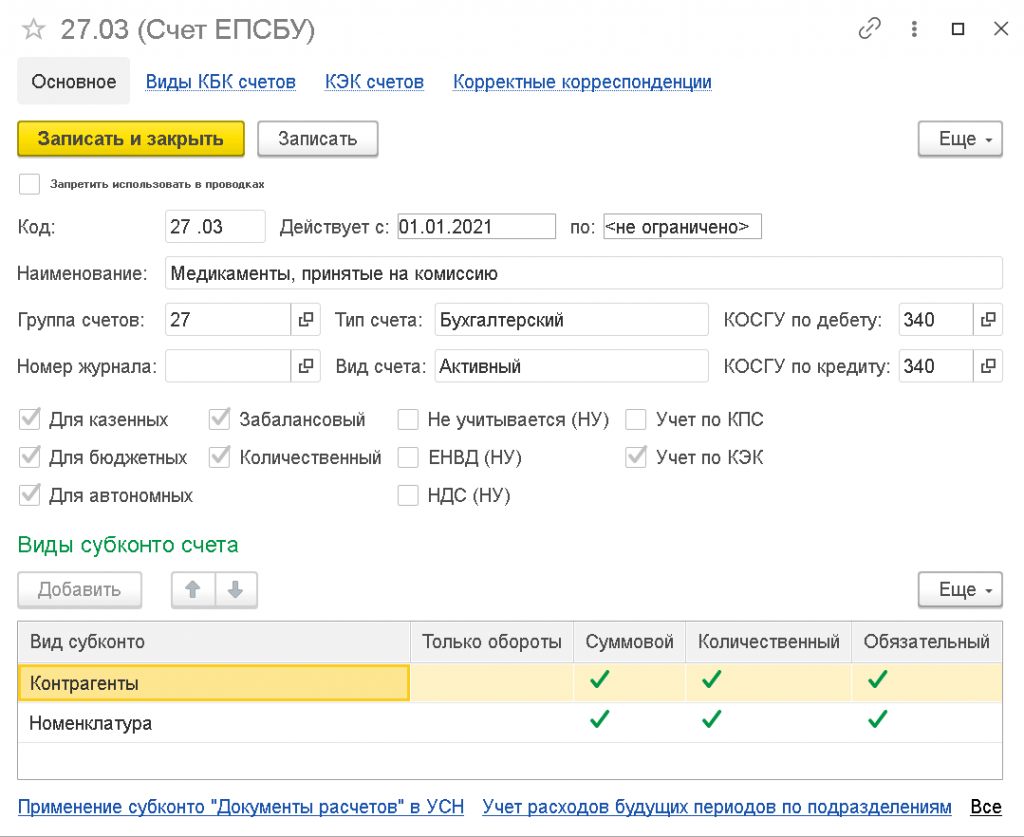Open the КОСГУ по кредиту selection icon
Screen dimensions: 1024x837
pyautogui.click(x=988, y=366)
